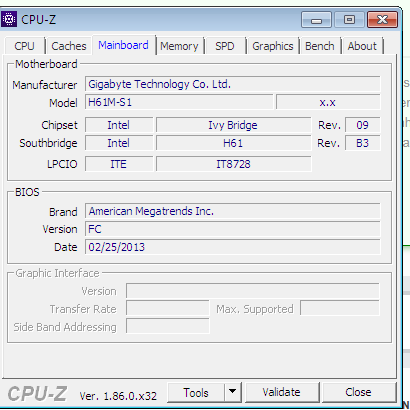Click the BIOS Brand American Megatrends Inc.
This screenshot has width=410, height=410.
233,211
